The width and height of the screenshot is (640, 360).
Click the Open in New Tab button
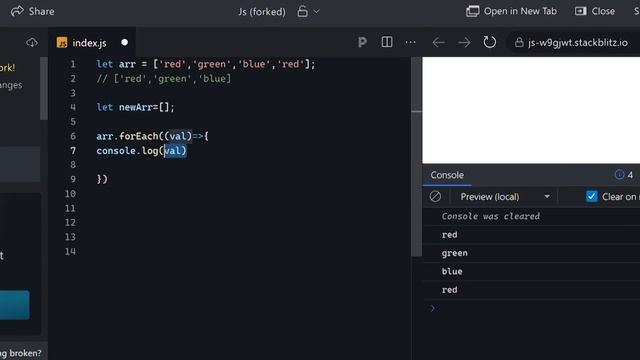pyautogui.click(x=511, y=11)
